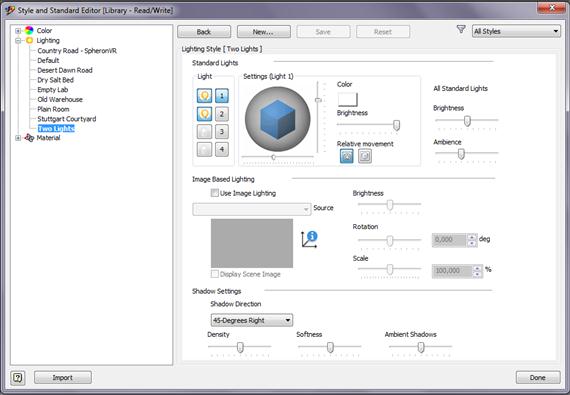Click the Lighting category bulb icon
This screenshot has height=395, width=570.
pyautogui.click(x=29, y=40)
